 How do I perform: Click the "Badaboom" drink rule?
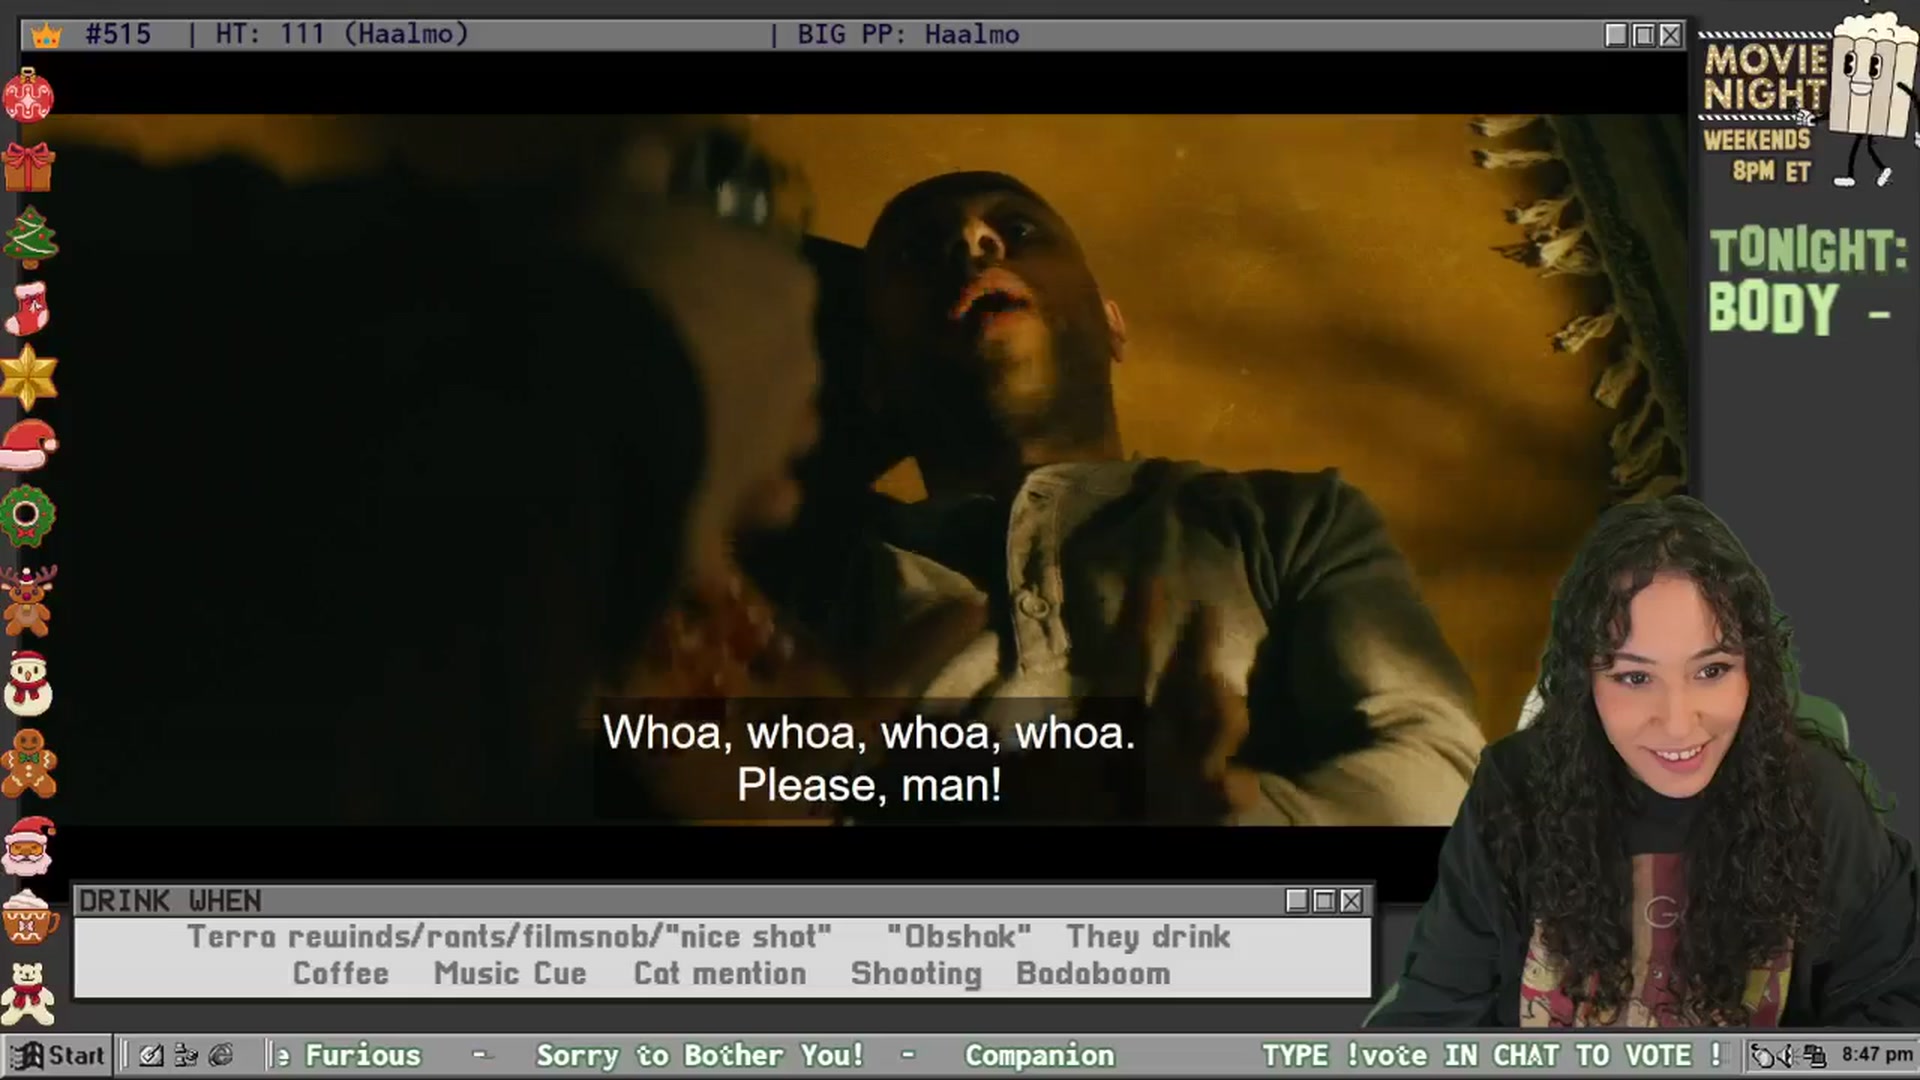coord(1093,974)
